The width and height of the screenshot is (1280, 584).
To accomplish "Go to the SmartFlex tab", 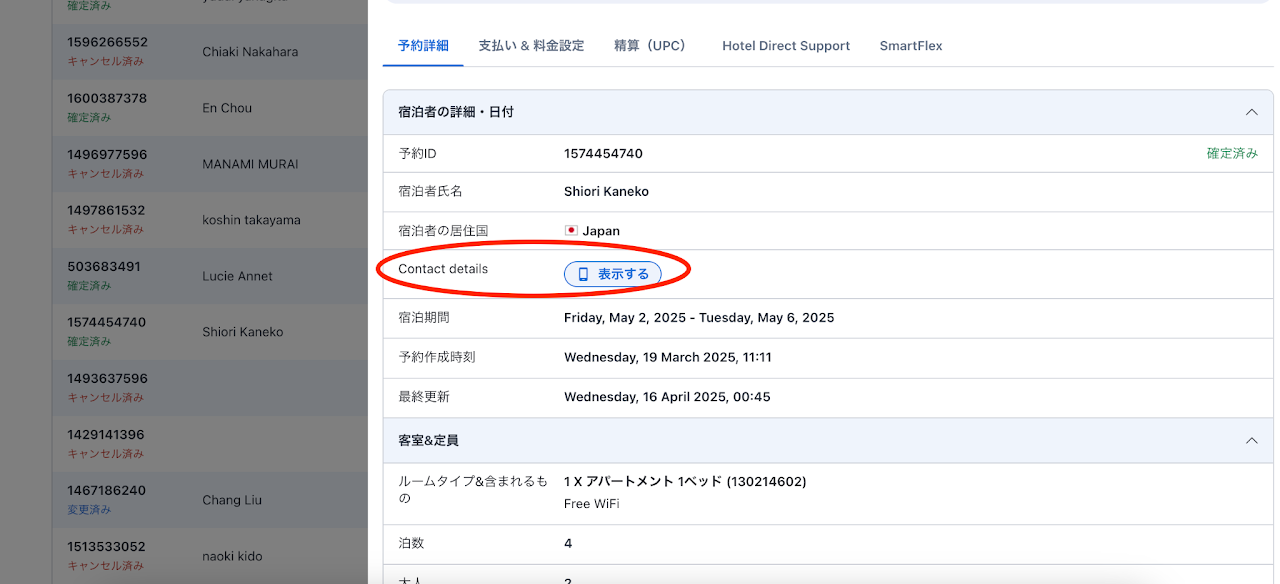I will (x=911, y=46).
